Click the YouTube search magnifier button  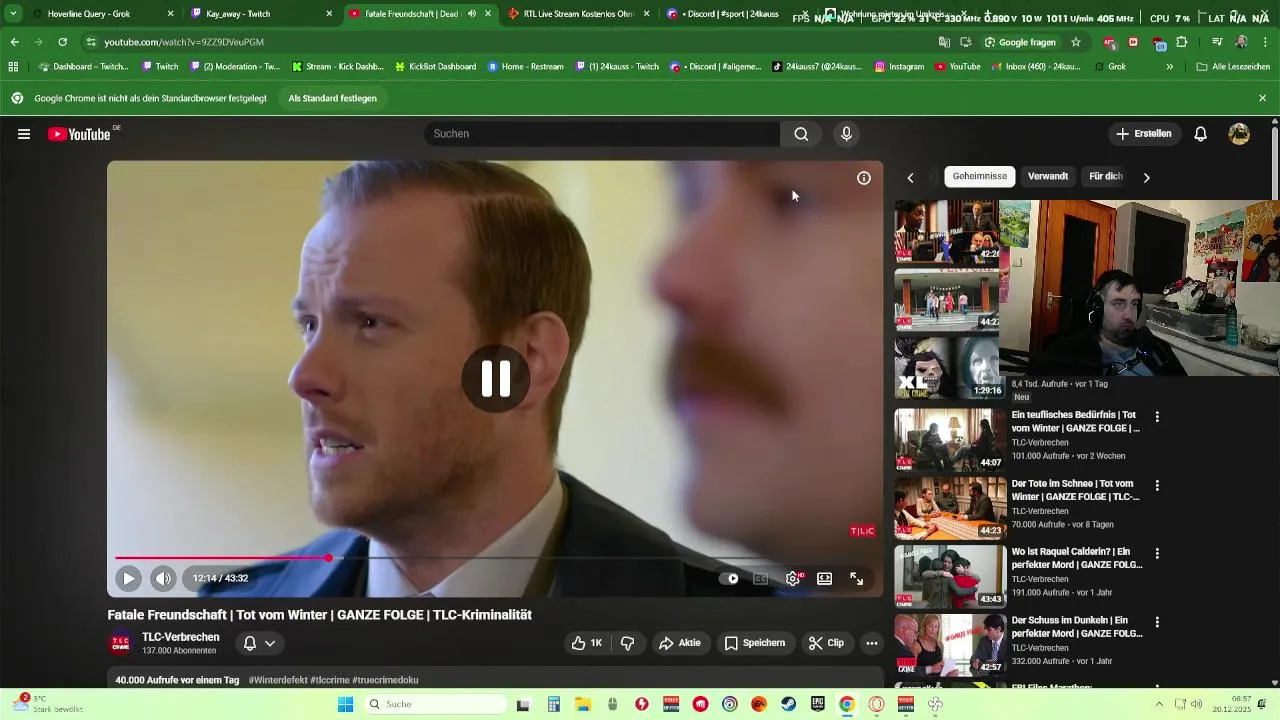point(801,134)
